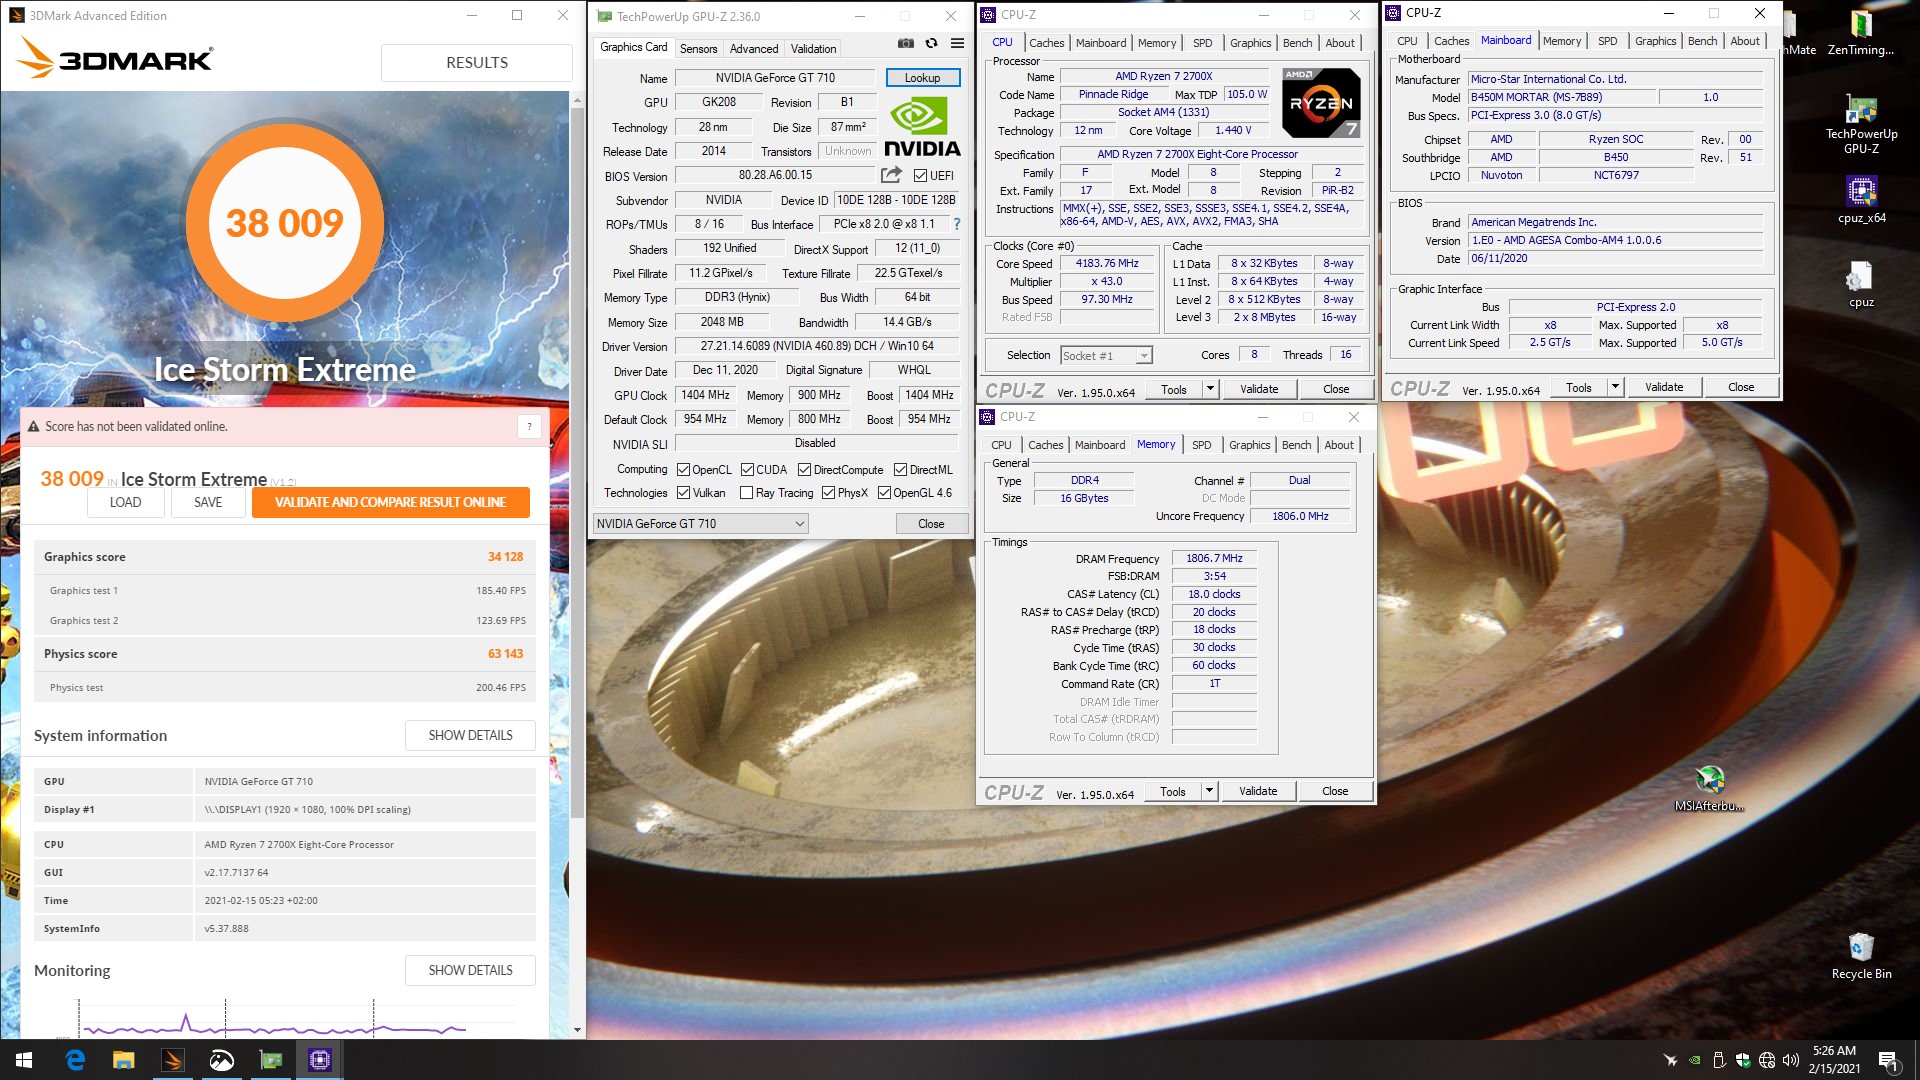Switch to the Advanced tab in GPU-Z
Image resolution: width=1920 pixels, height=1080 pixels.
753,48
